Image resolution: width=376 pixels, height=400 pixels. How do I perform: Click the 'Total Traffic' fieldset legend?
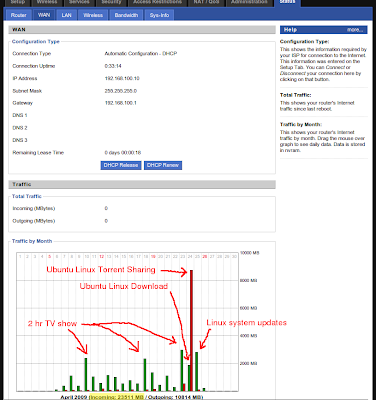click(27, 196)
